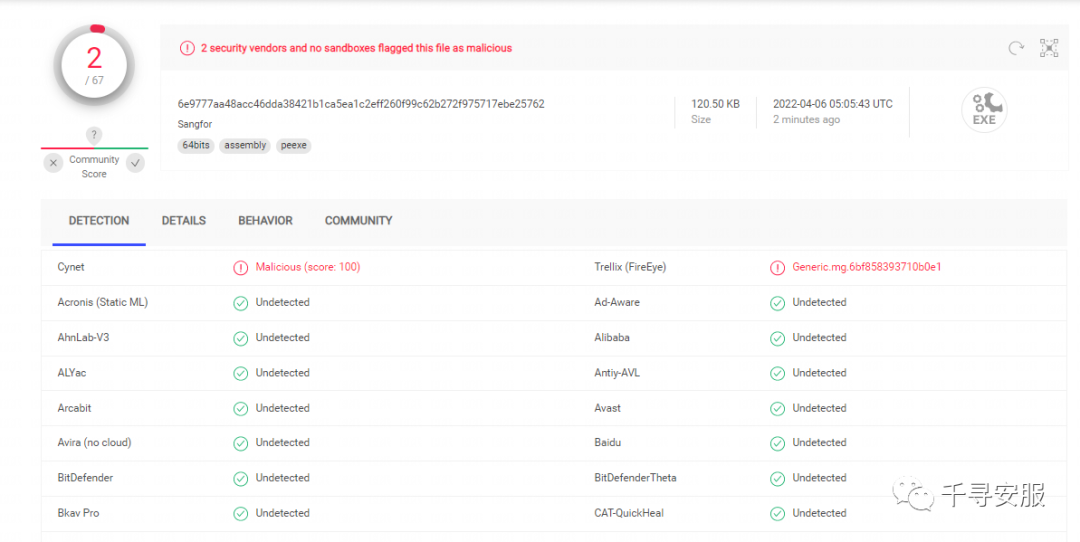Click 'Malicious (score: 100)' result

pyautogui.click(x=308, y=267)
